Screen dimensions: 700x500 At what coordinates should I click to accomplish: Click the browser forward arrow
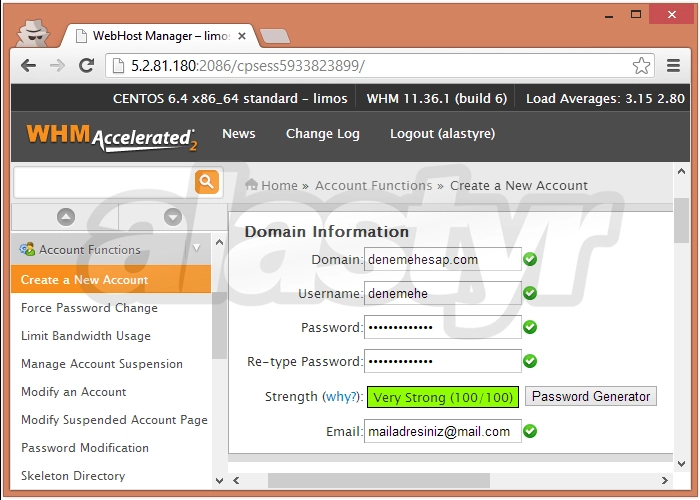pyautogui.click(x=57, y=66)
